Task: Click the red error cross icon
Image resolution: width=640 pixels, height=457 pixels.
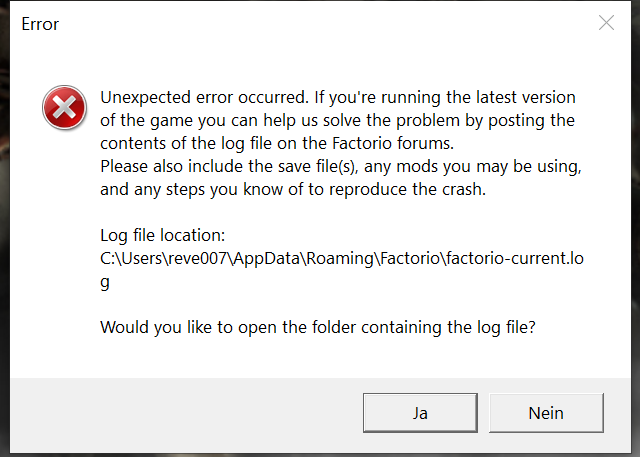Action: pyautogui.click(x=64, y=107)
